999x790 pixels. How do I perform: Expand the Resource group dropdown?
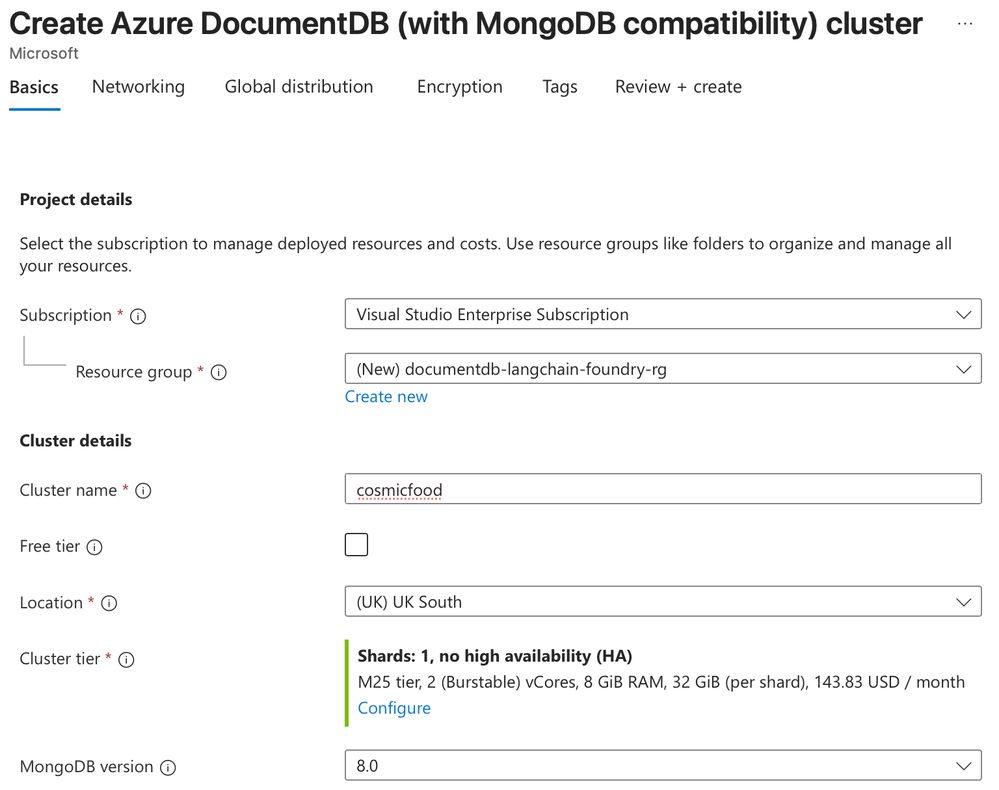[662, 369]
